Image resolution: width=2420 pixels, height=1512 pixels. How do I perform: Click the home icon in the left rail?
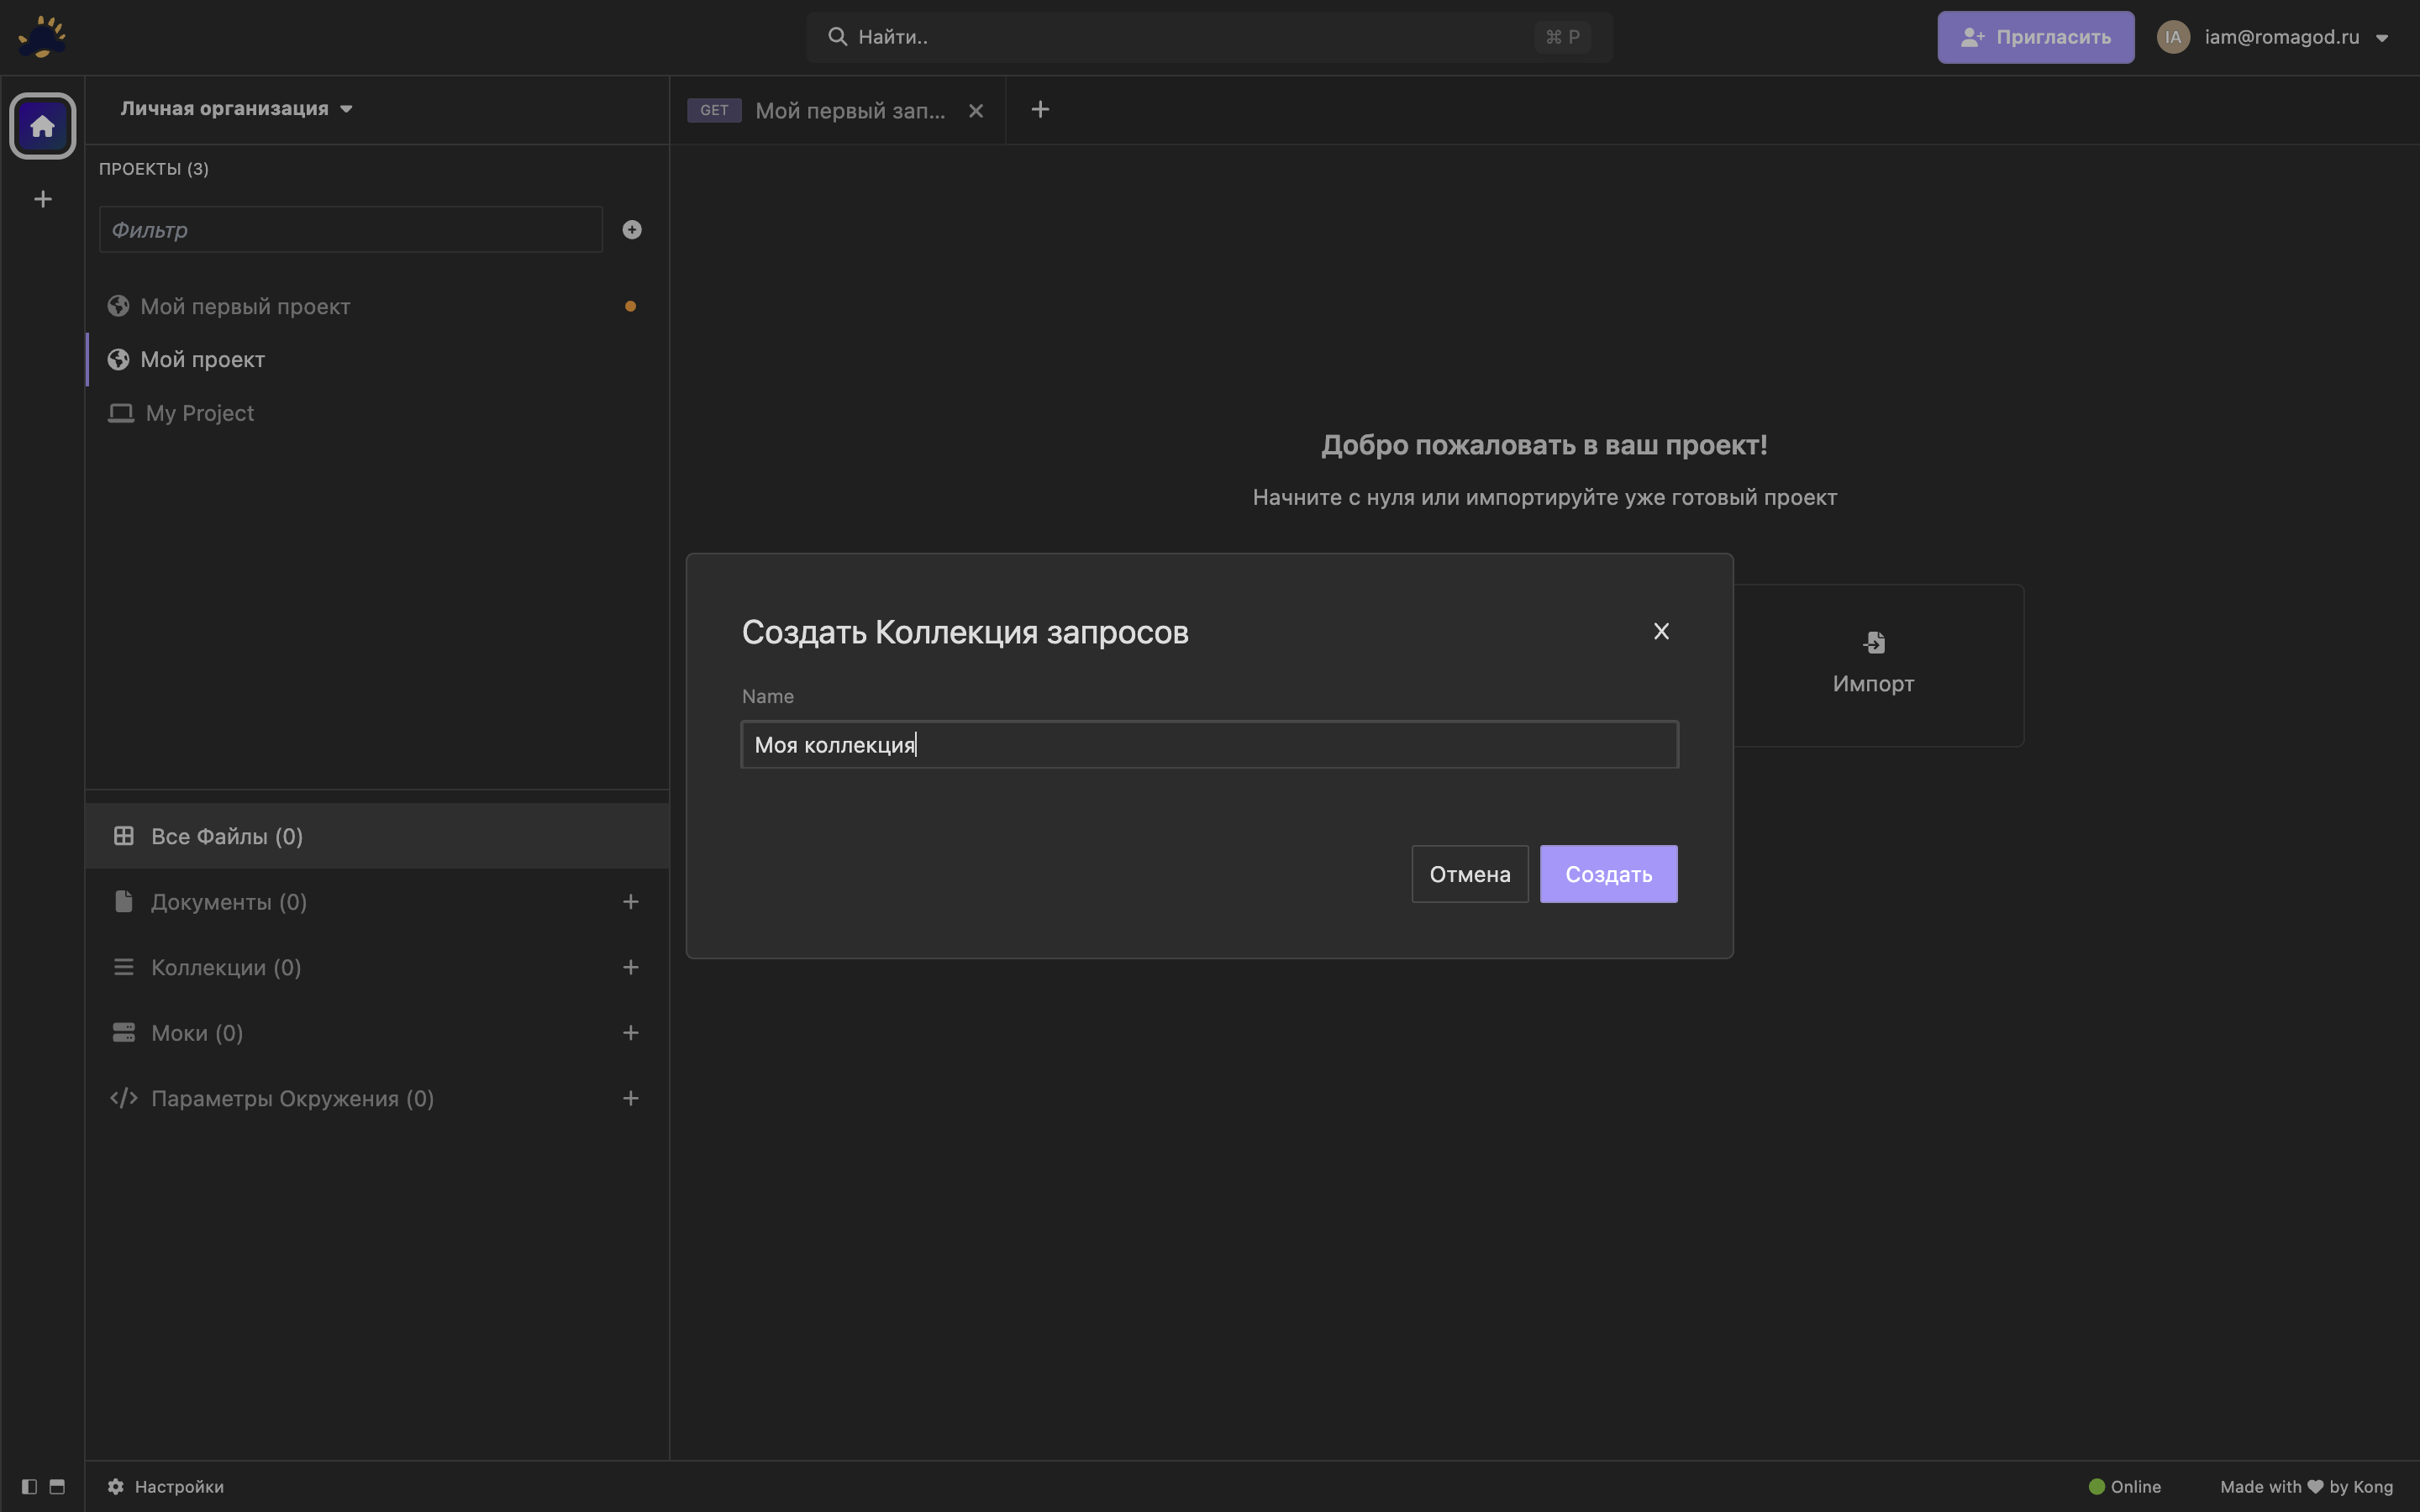coord(42,126)
